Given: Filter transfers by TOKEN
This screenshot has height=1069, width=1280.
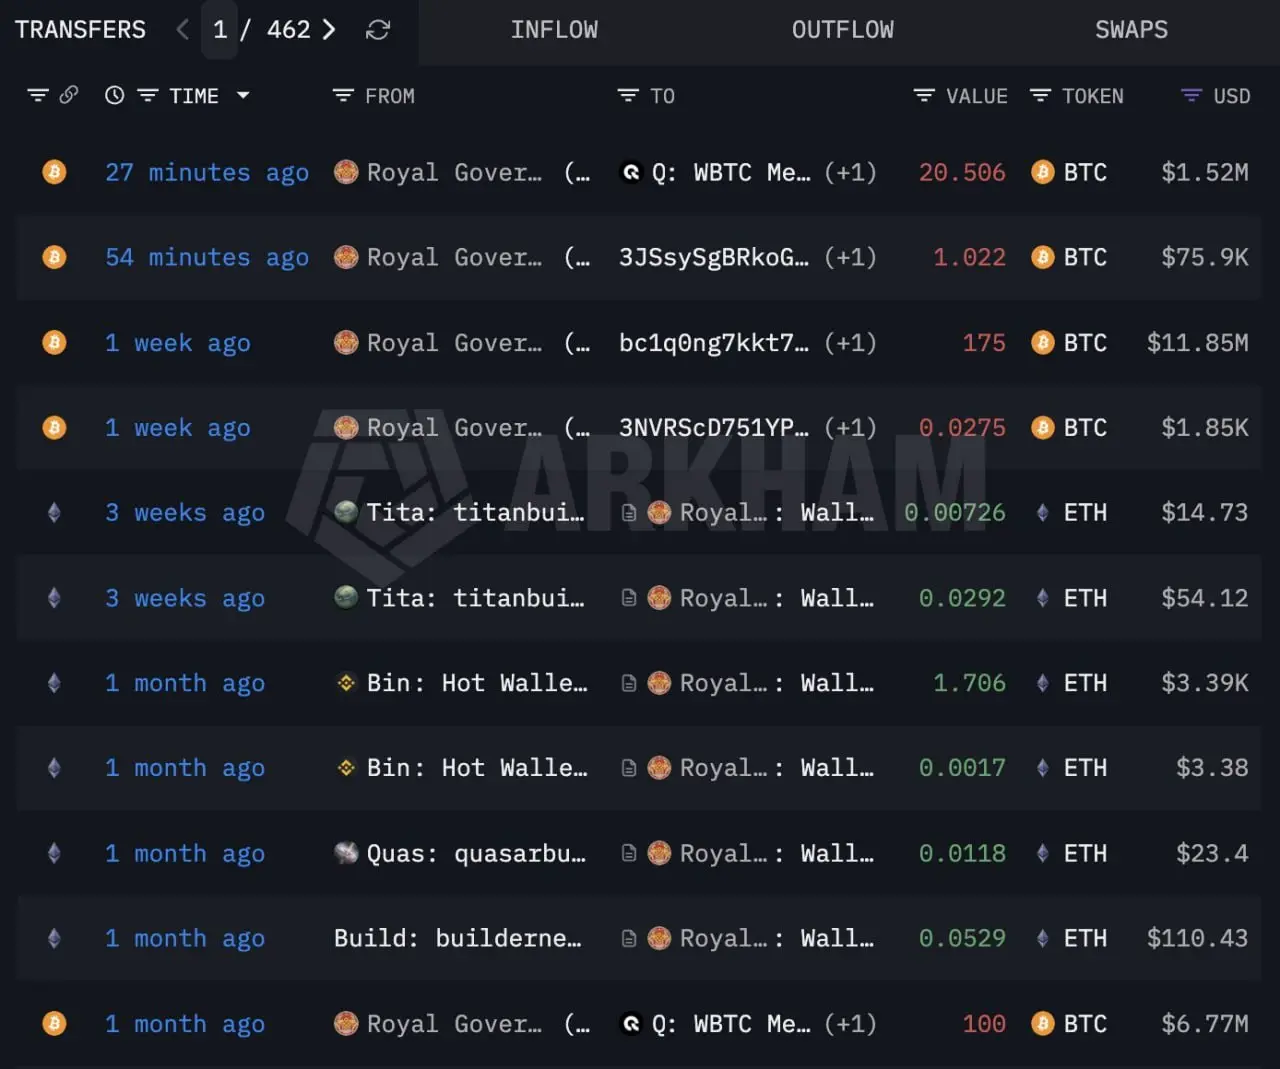Looking at the screenshot, I should 1040,95.
